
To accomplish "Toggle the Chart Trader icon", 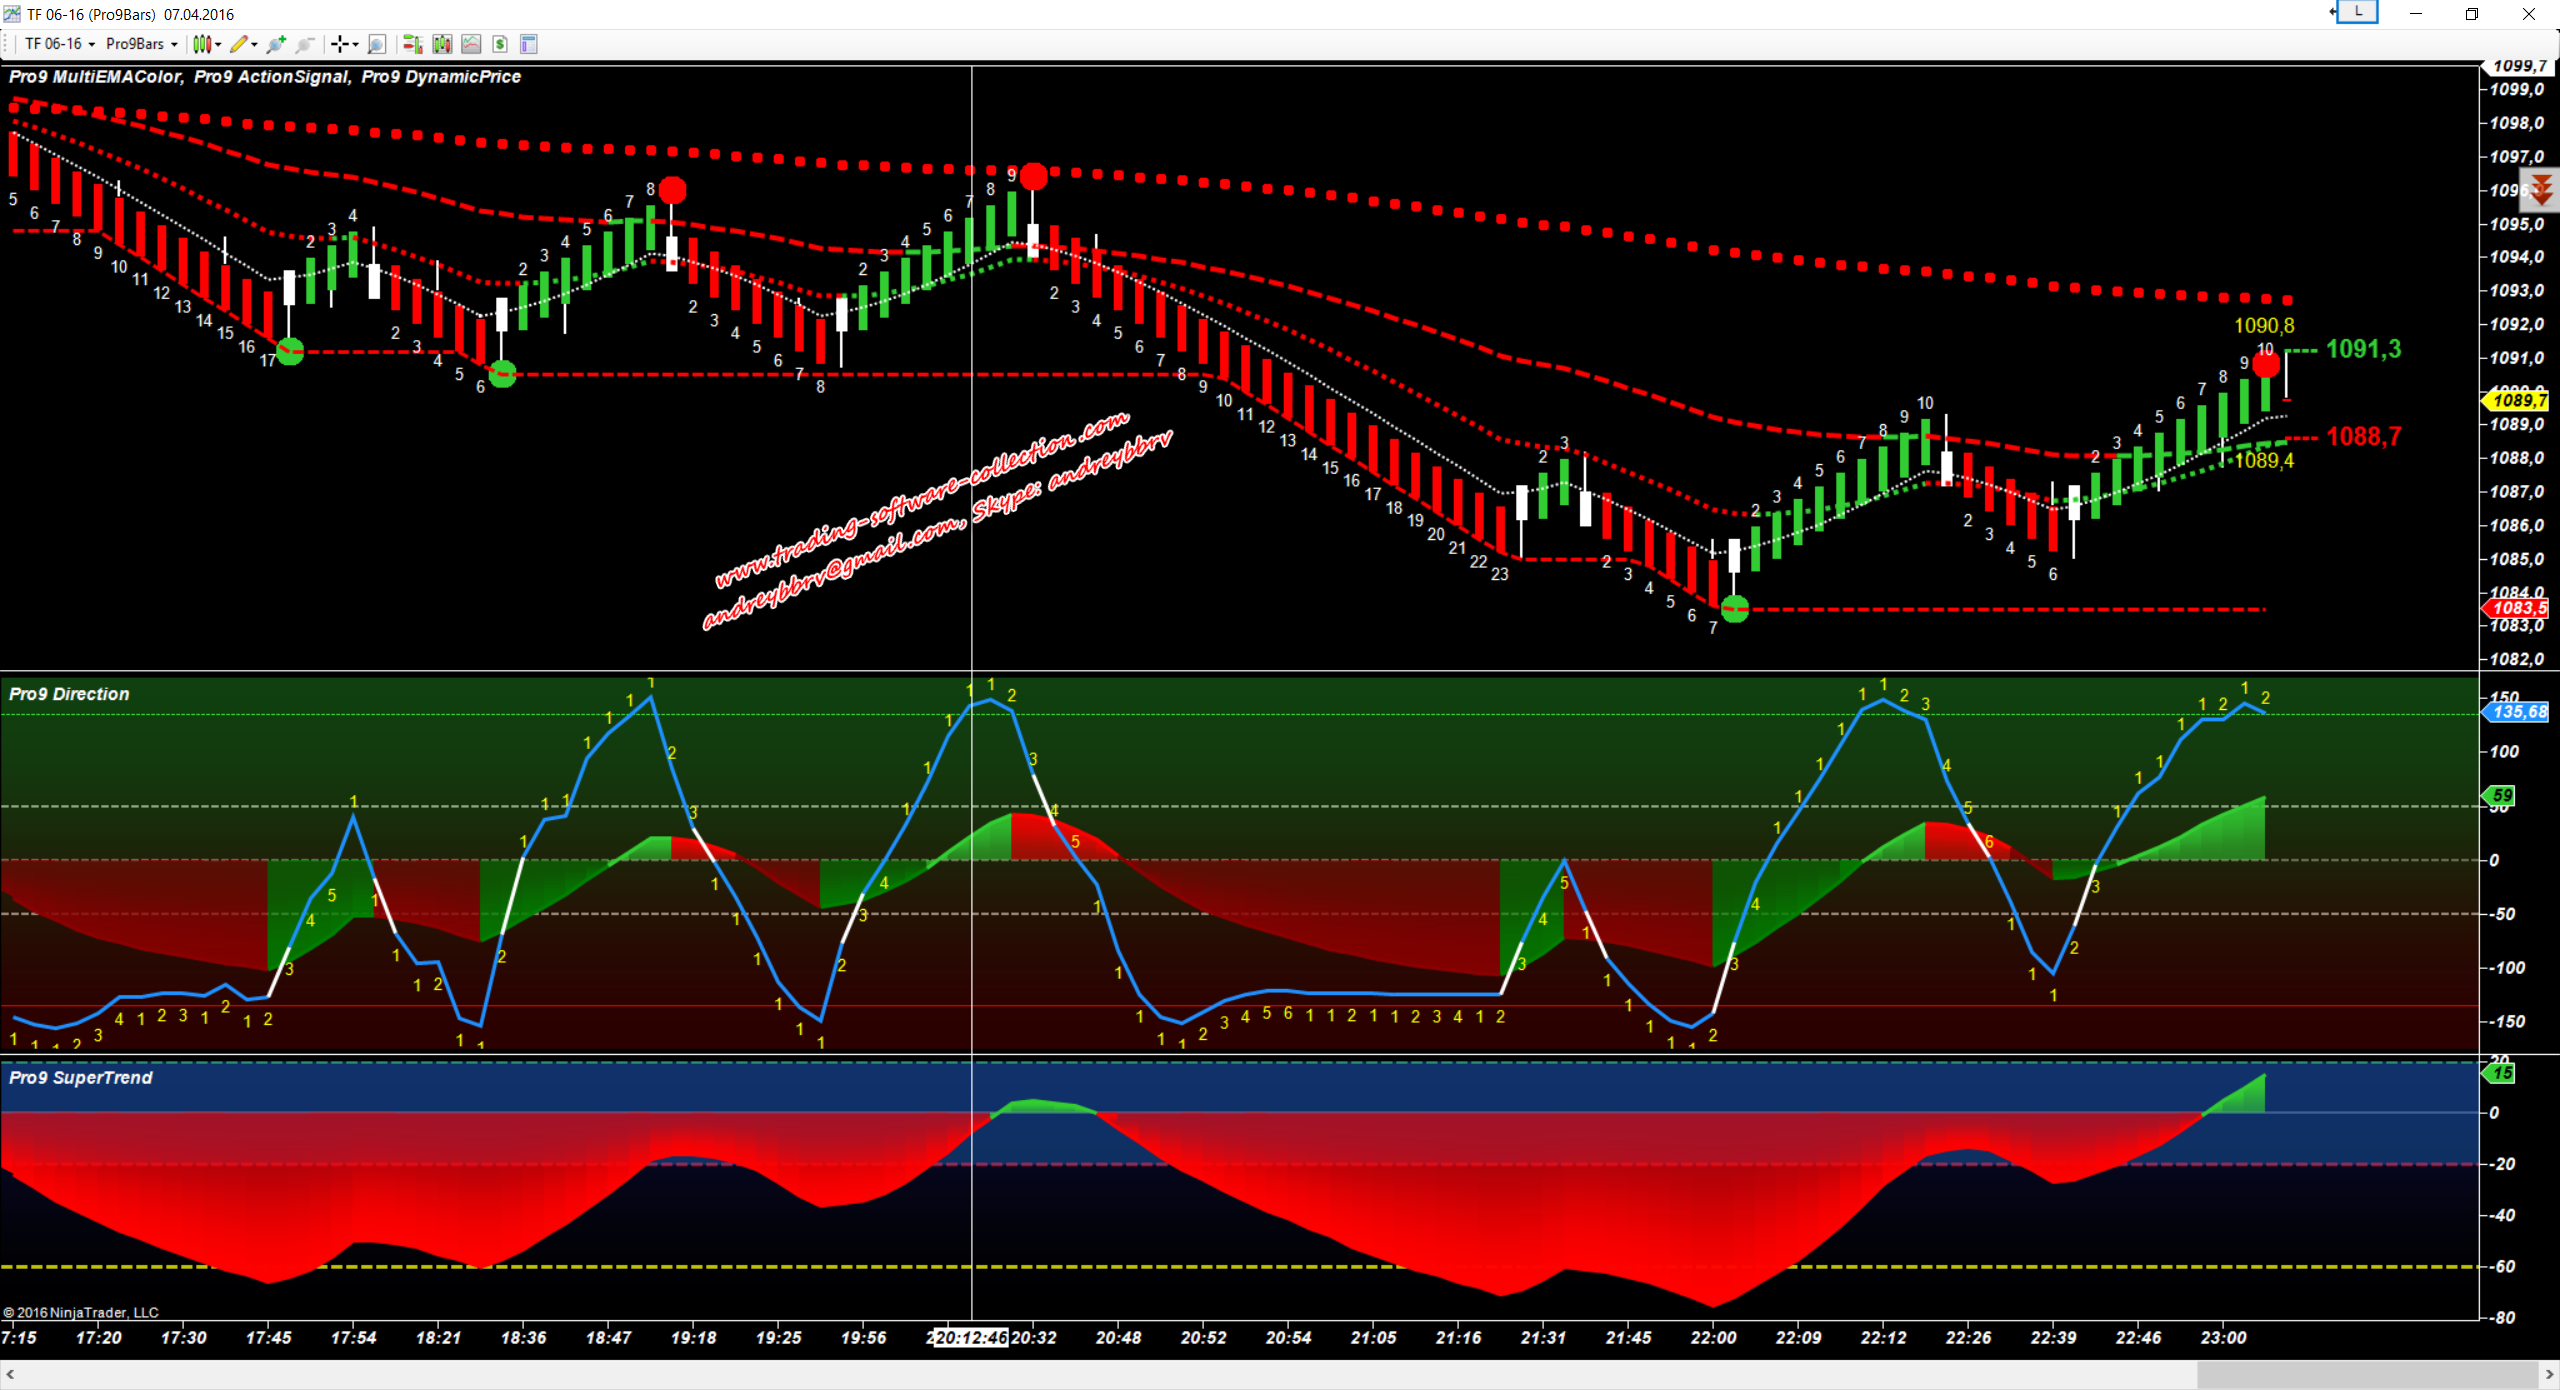I will (x=412, y=44).
